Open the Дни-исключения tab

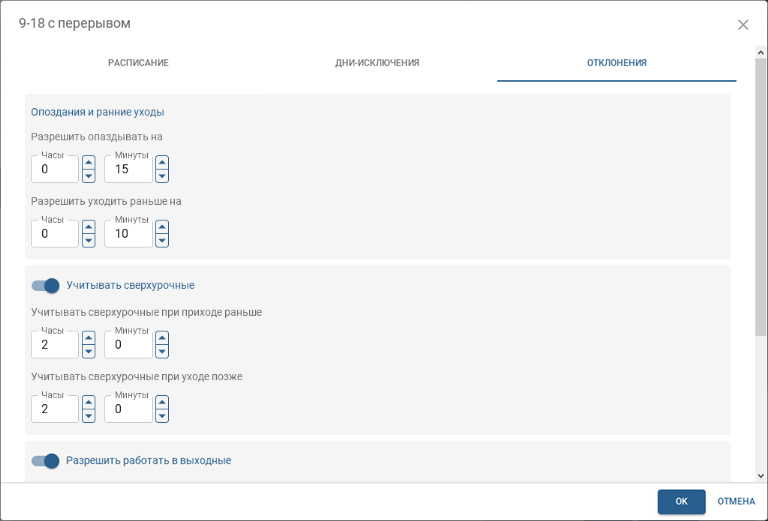pos(377,63)
